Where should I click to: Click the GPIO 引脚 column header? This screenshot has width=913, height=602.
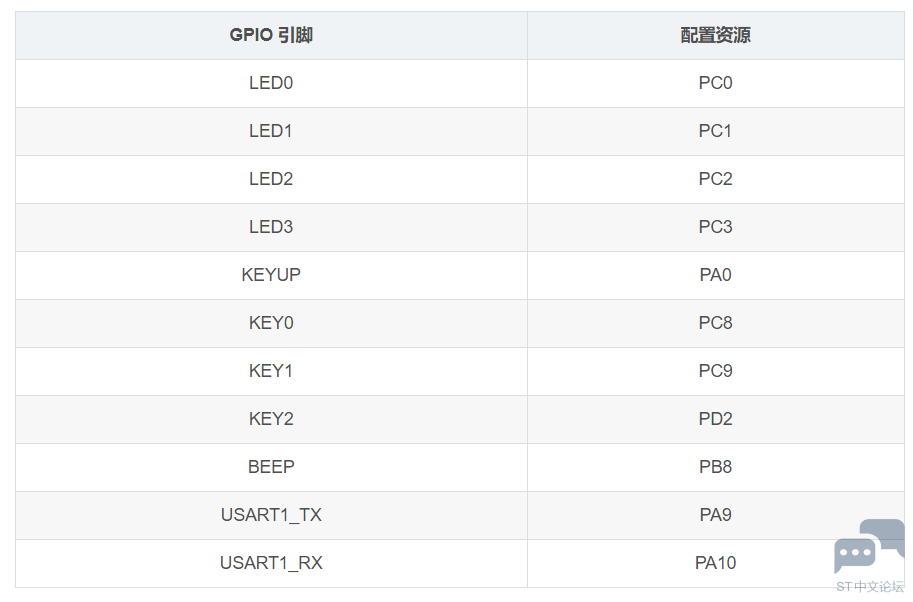271,36
